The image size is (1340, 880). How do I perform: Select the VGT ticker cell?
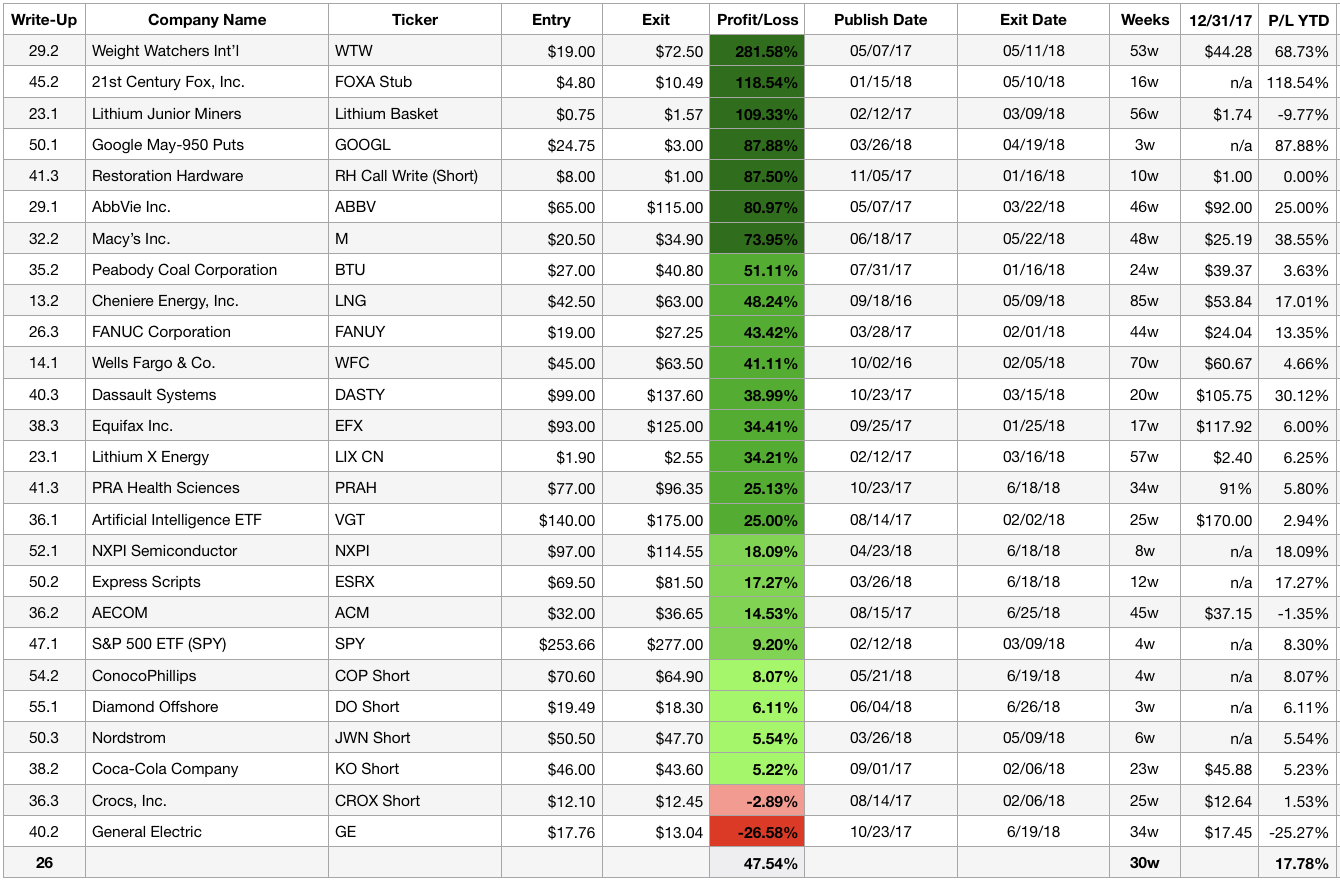[415, 520]
